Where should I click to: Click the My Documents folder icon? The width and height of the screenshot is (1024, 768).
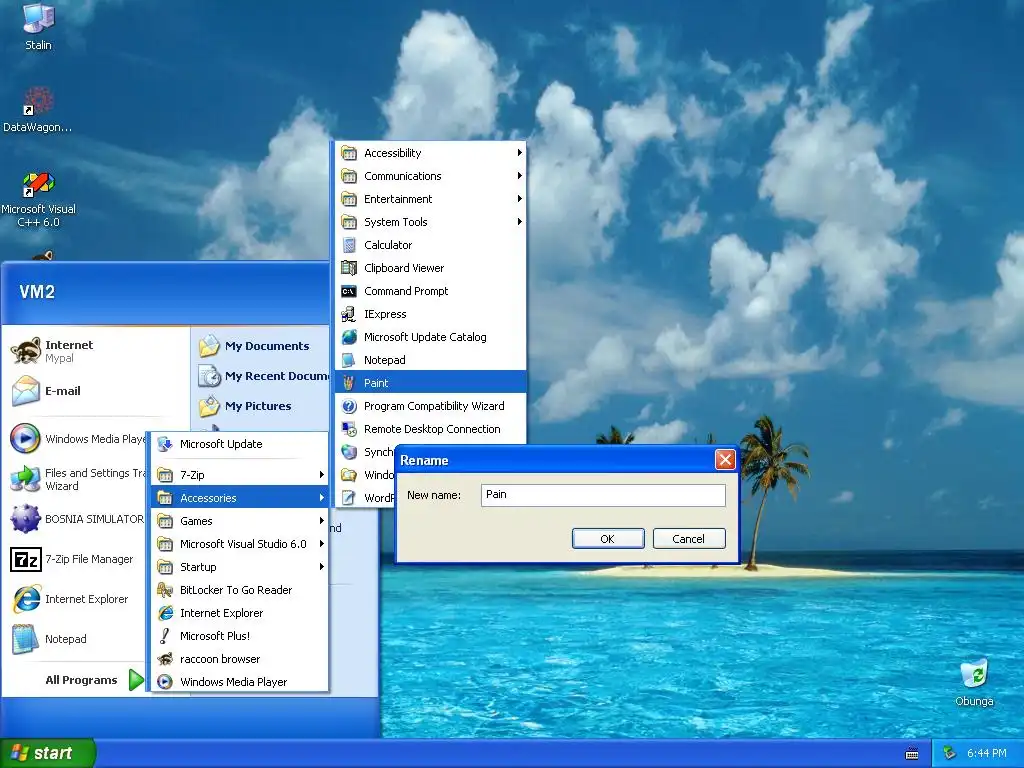tap(209, 346)
